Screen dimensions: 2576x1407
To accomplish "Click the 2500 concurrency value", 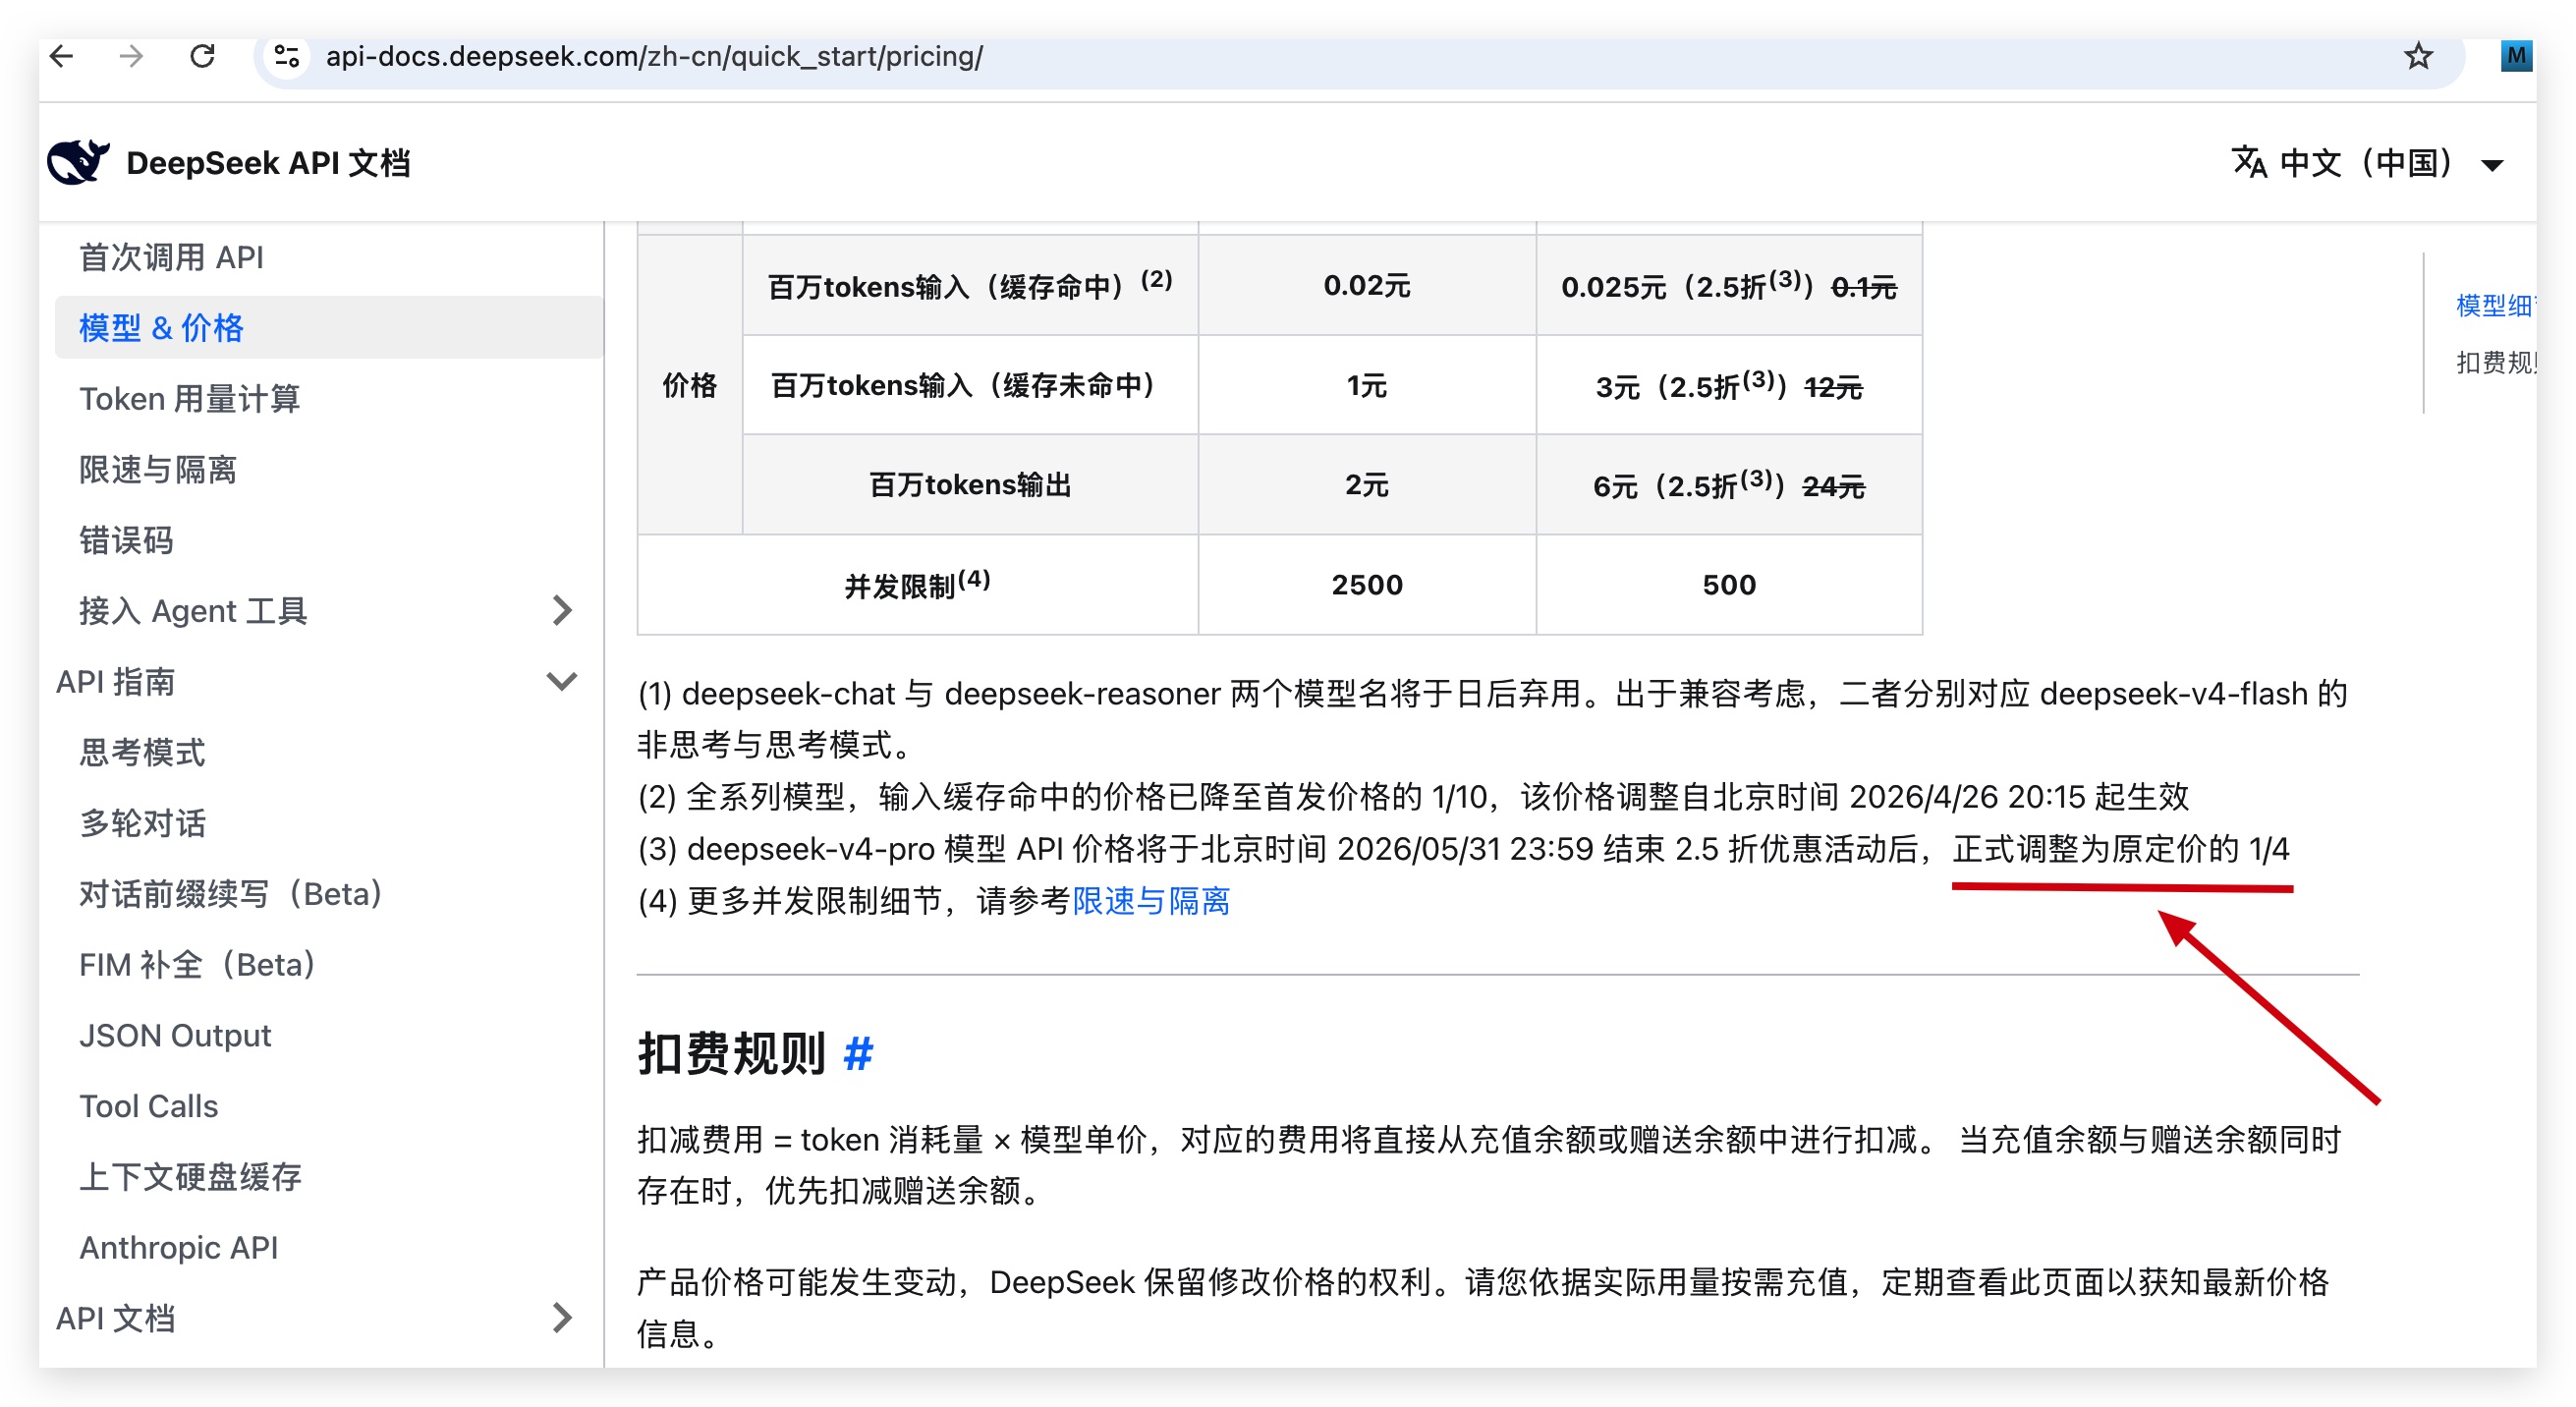I will (1367, 585).
